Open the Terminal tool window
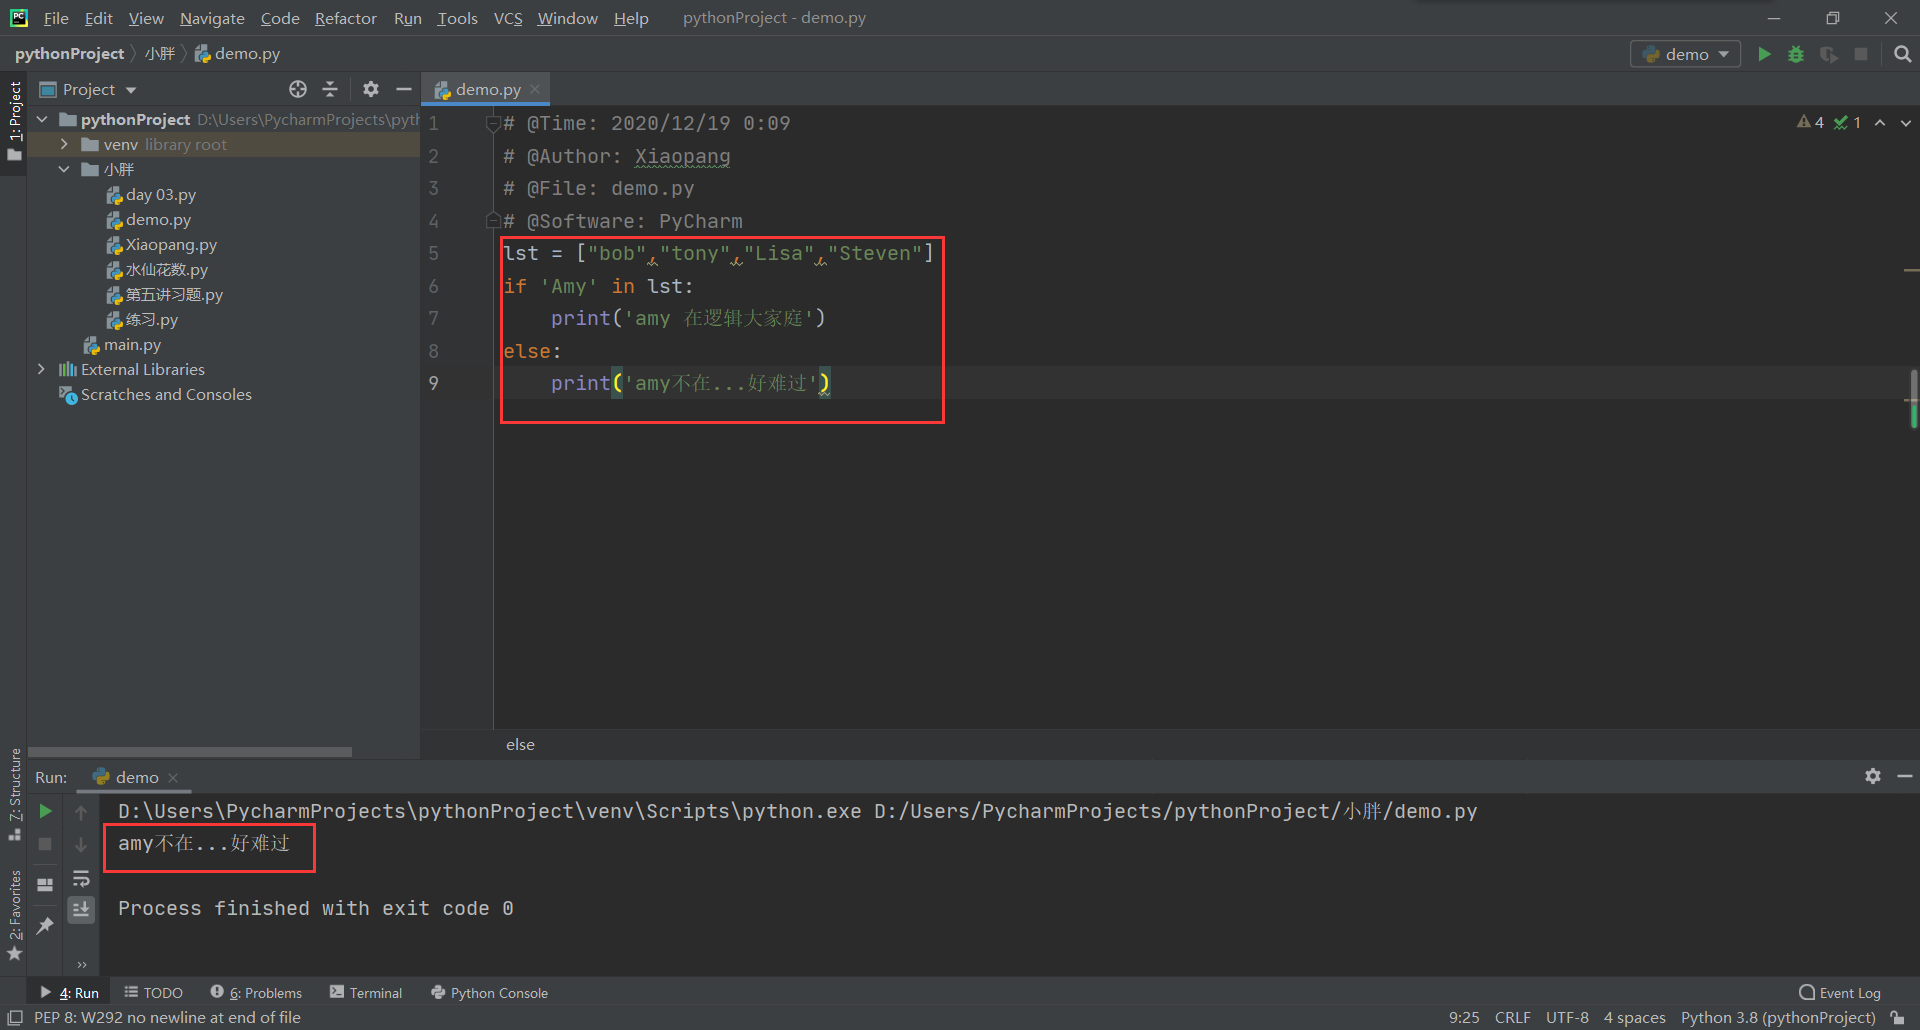This screenshot has width=1920, height=1030. pyautogui.click(x=366, y=992)
